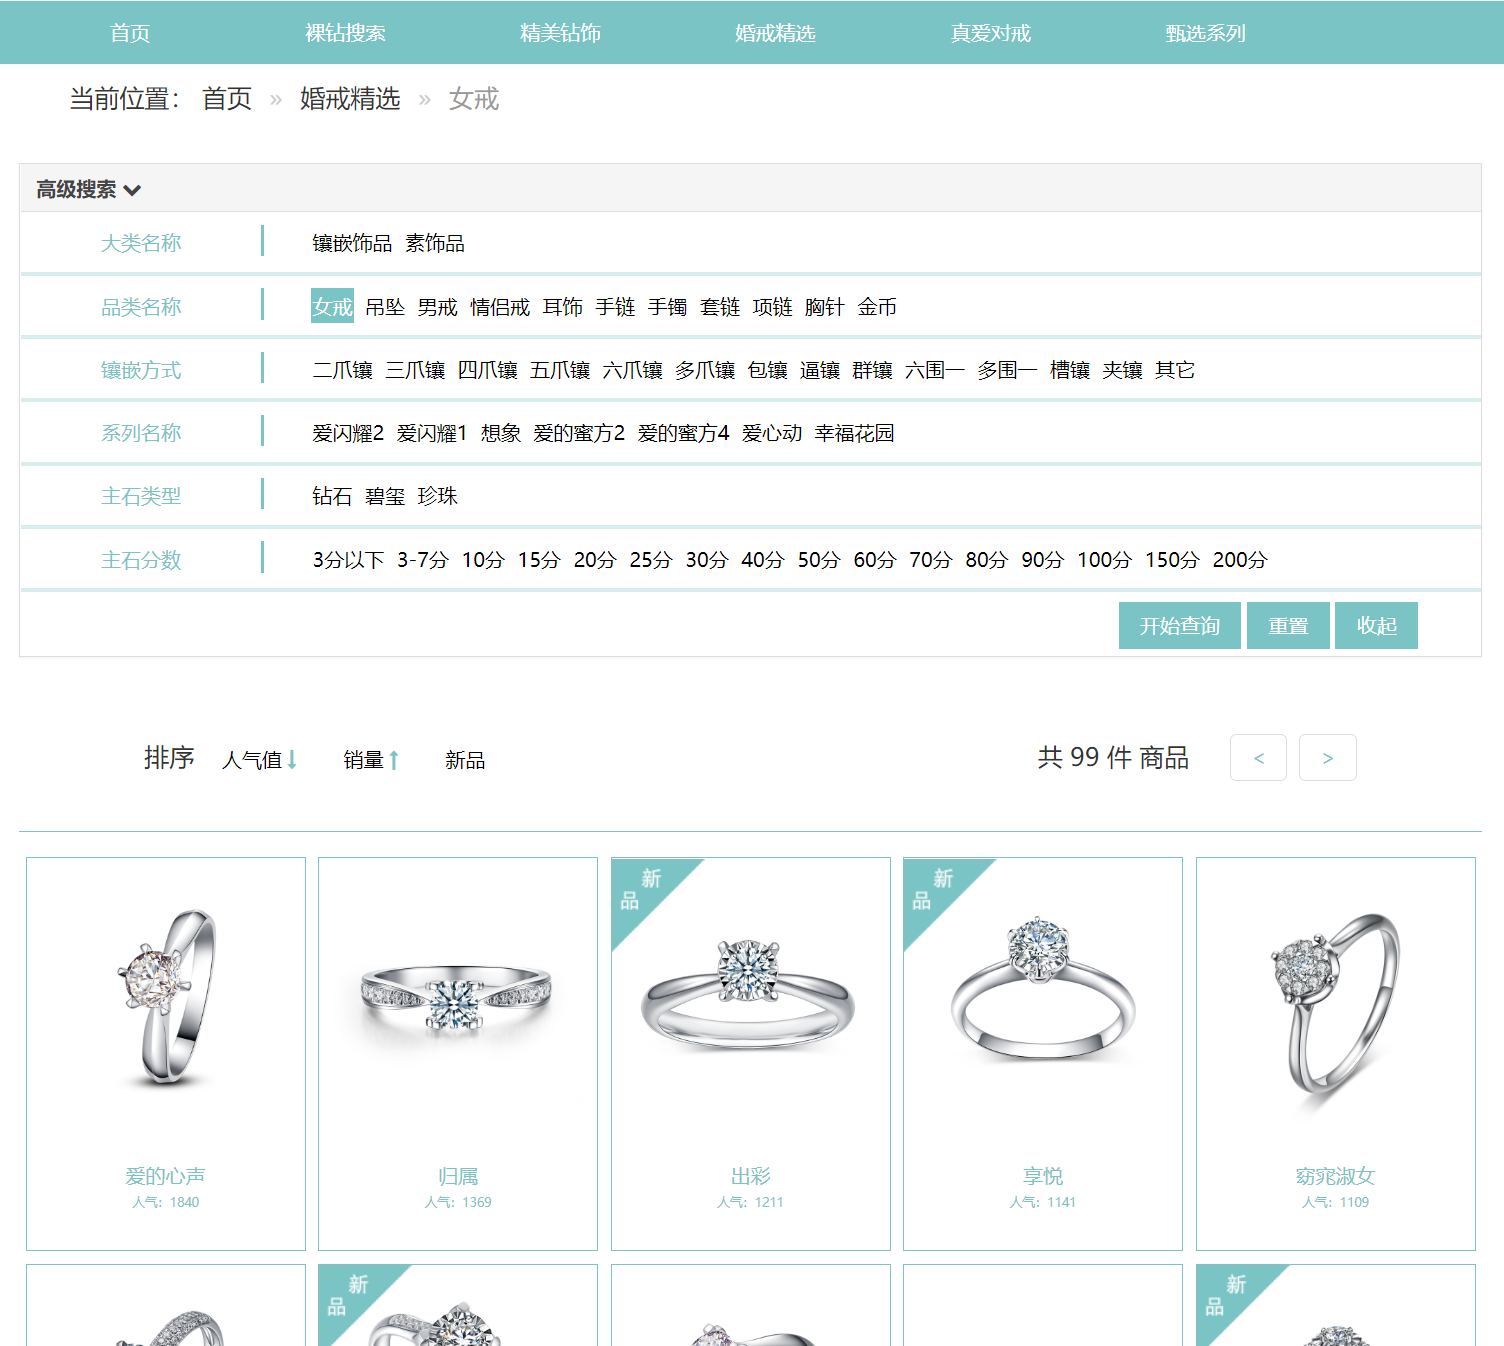
Task: Select the 素饰品 category filter
Action: pyautogui.click(x=435, y=243)
